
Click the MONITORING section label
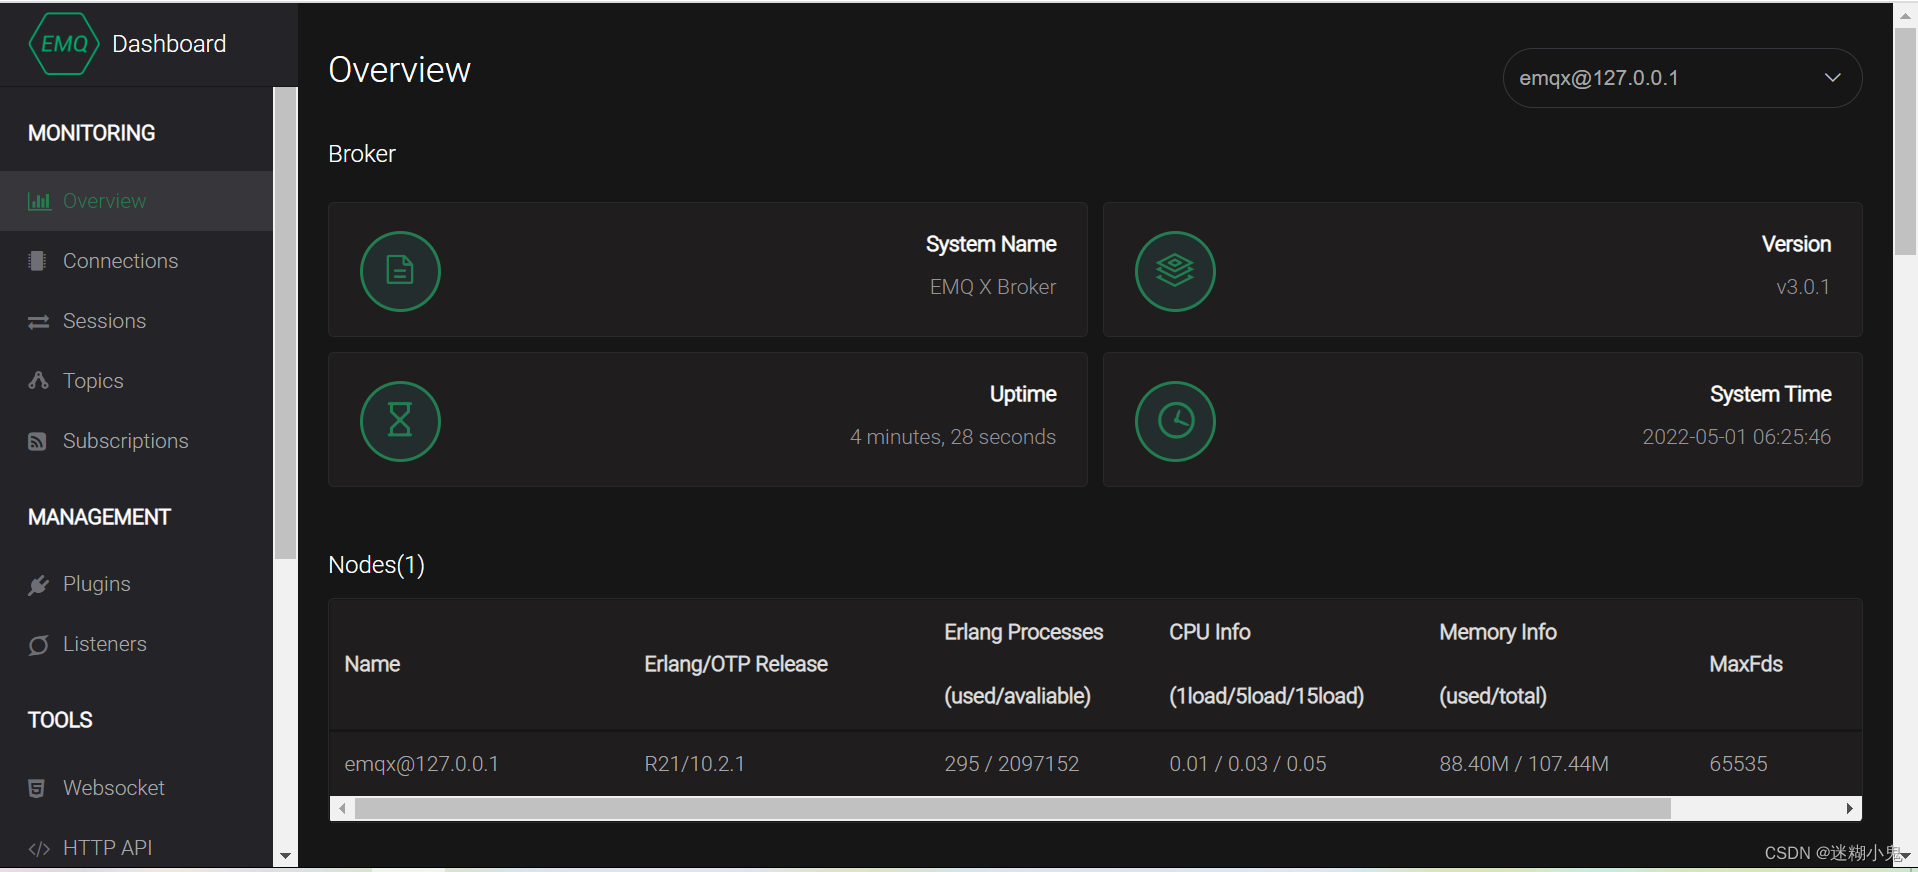(91, 133)
